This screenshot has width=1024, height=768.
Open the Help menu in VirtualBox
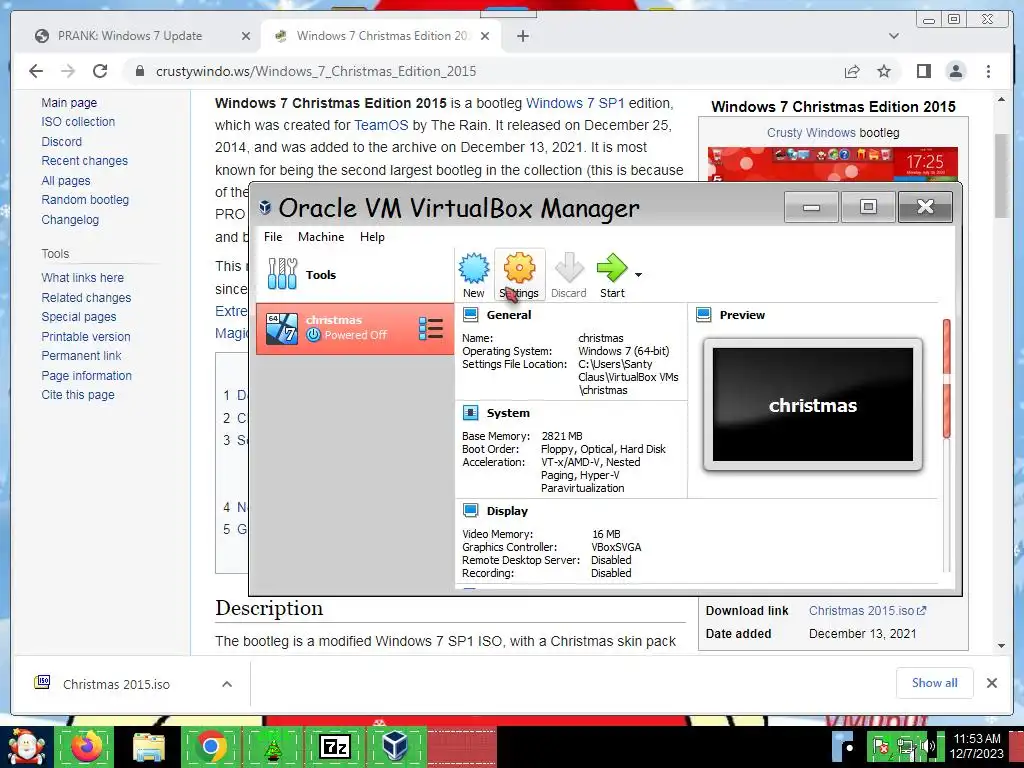coord(372,237)
